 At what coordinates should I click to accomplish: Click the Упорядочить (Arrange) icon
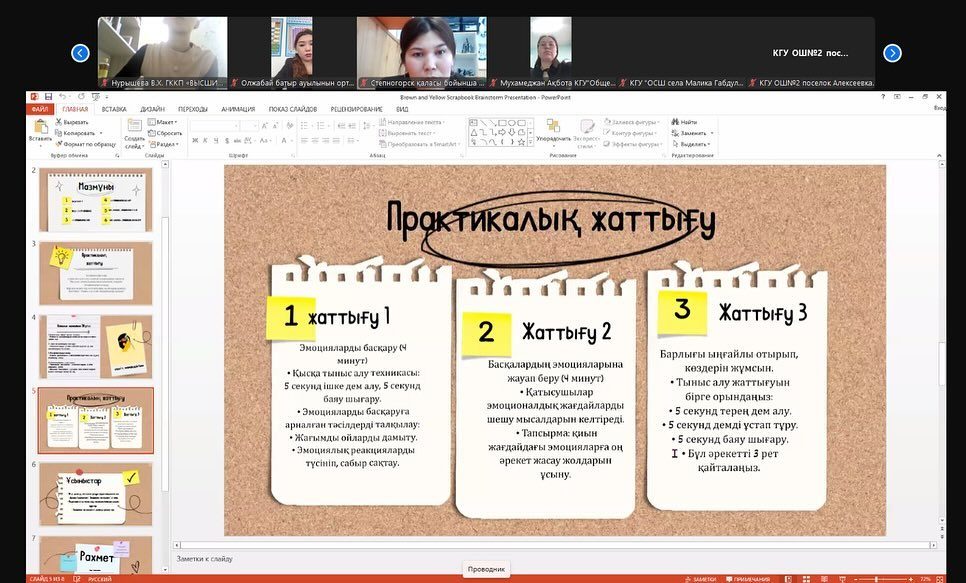pyautogui.click(x=552, y=127)
